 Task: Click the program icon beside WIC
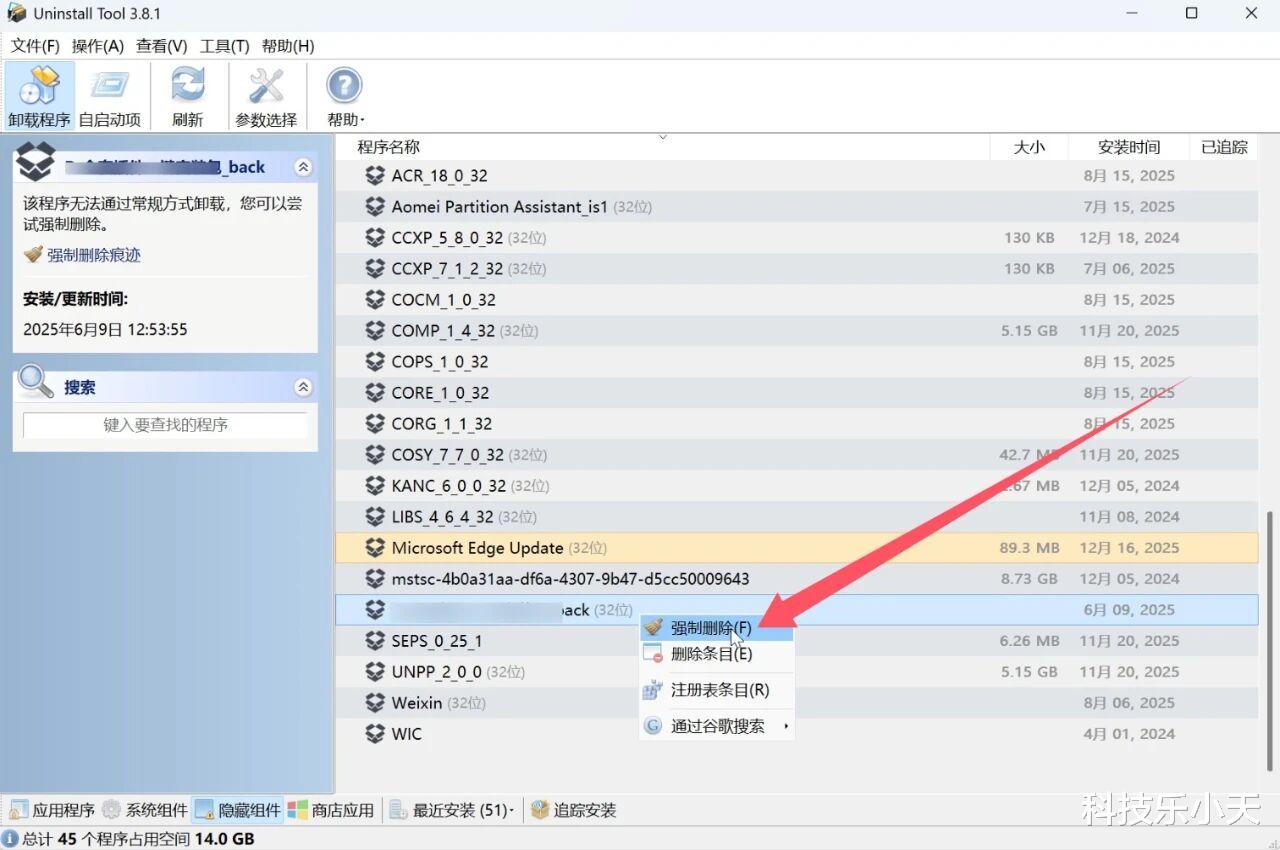(x=375, y=734)
